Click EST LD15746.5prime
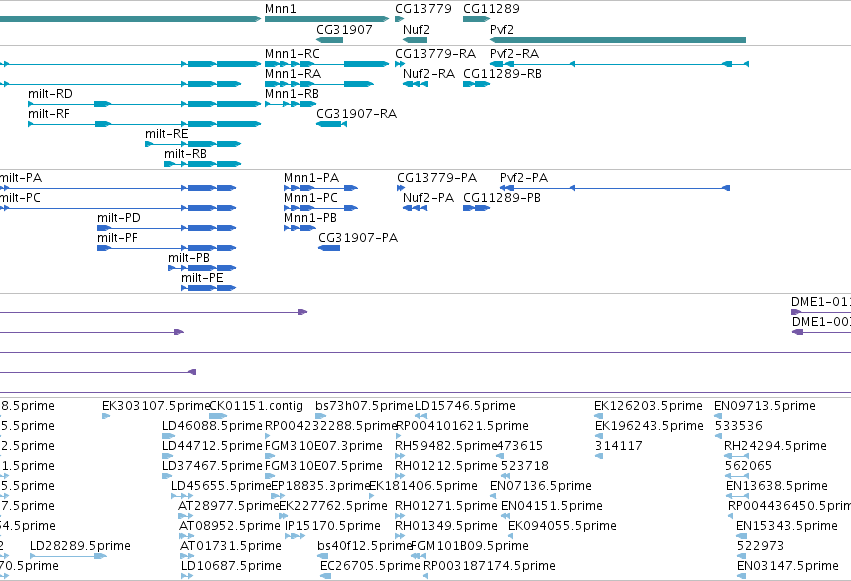The width and height of the screenshot is (851, 581). click(x=465, y=406)
